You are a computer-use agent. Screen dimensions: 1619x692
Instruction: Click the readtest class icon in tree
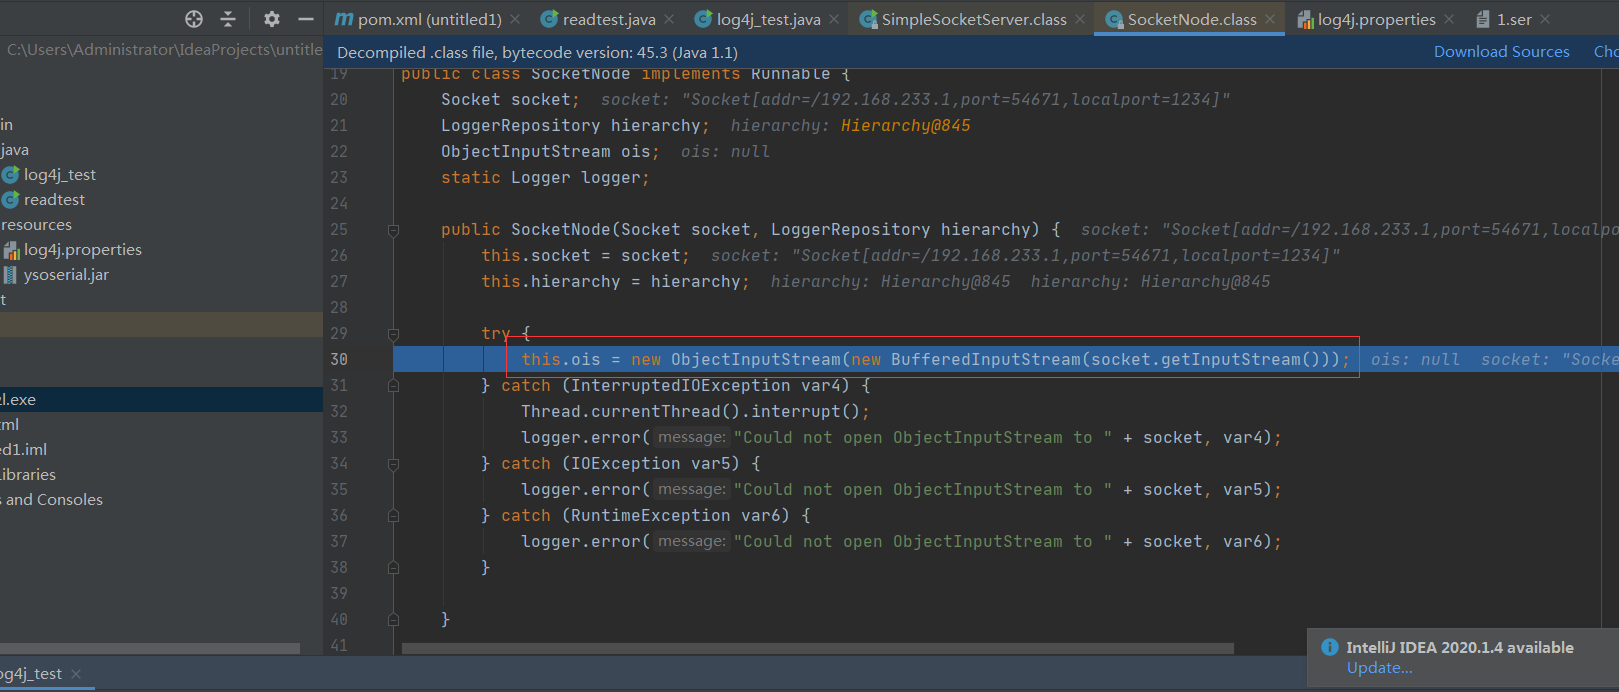[11, 200]
